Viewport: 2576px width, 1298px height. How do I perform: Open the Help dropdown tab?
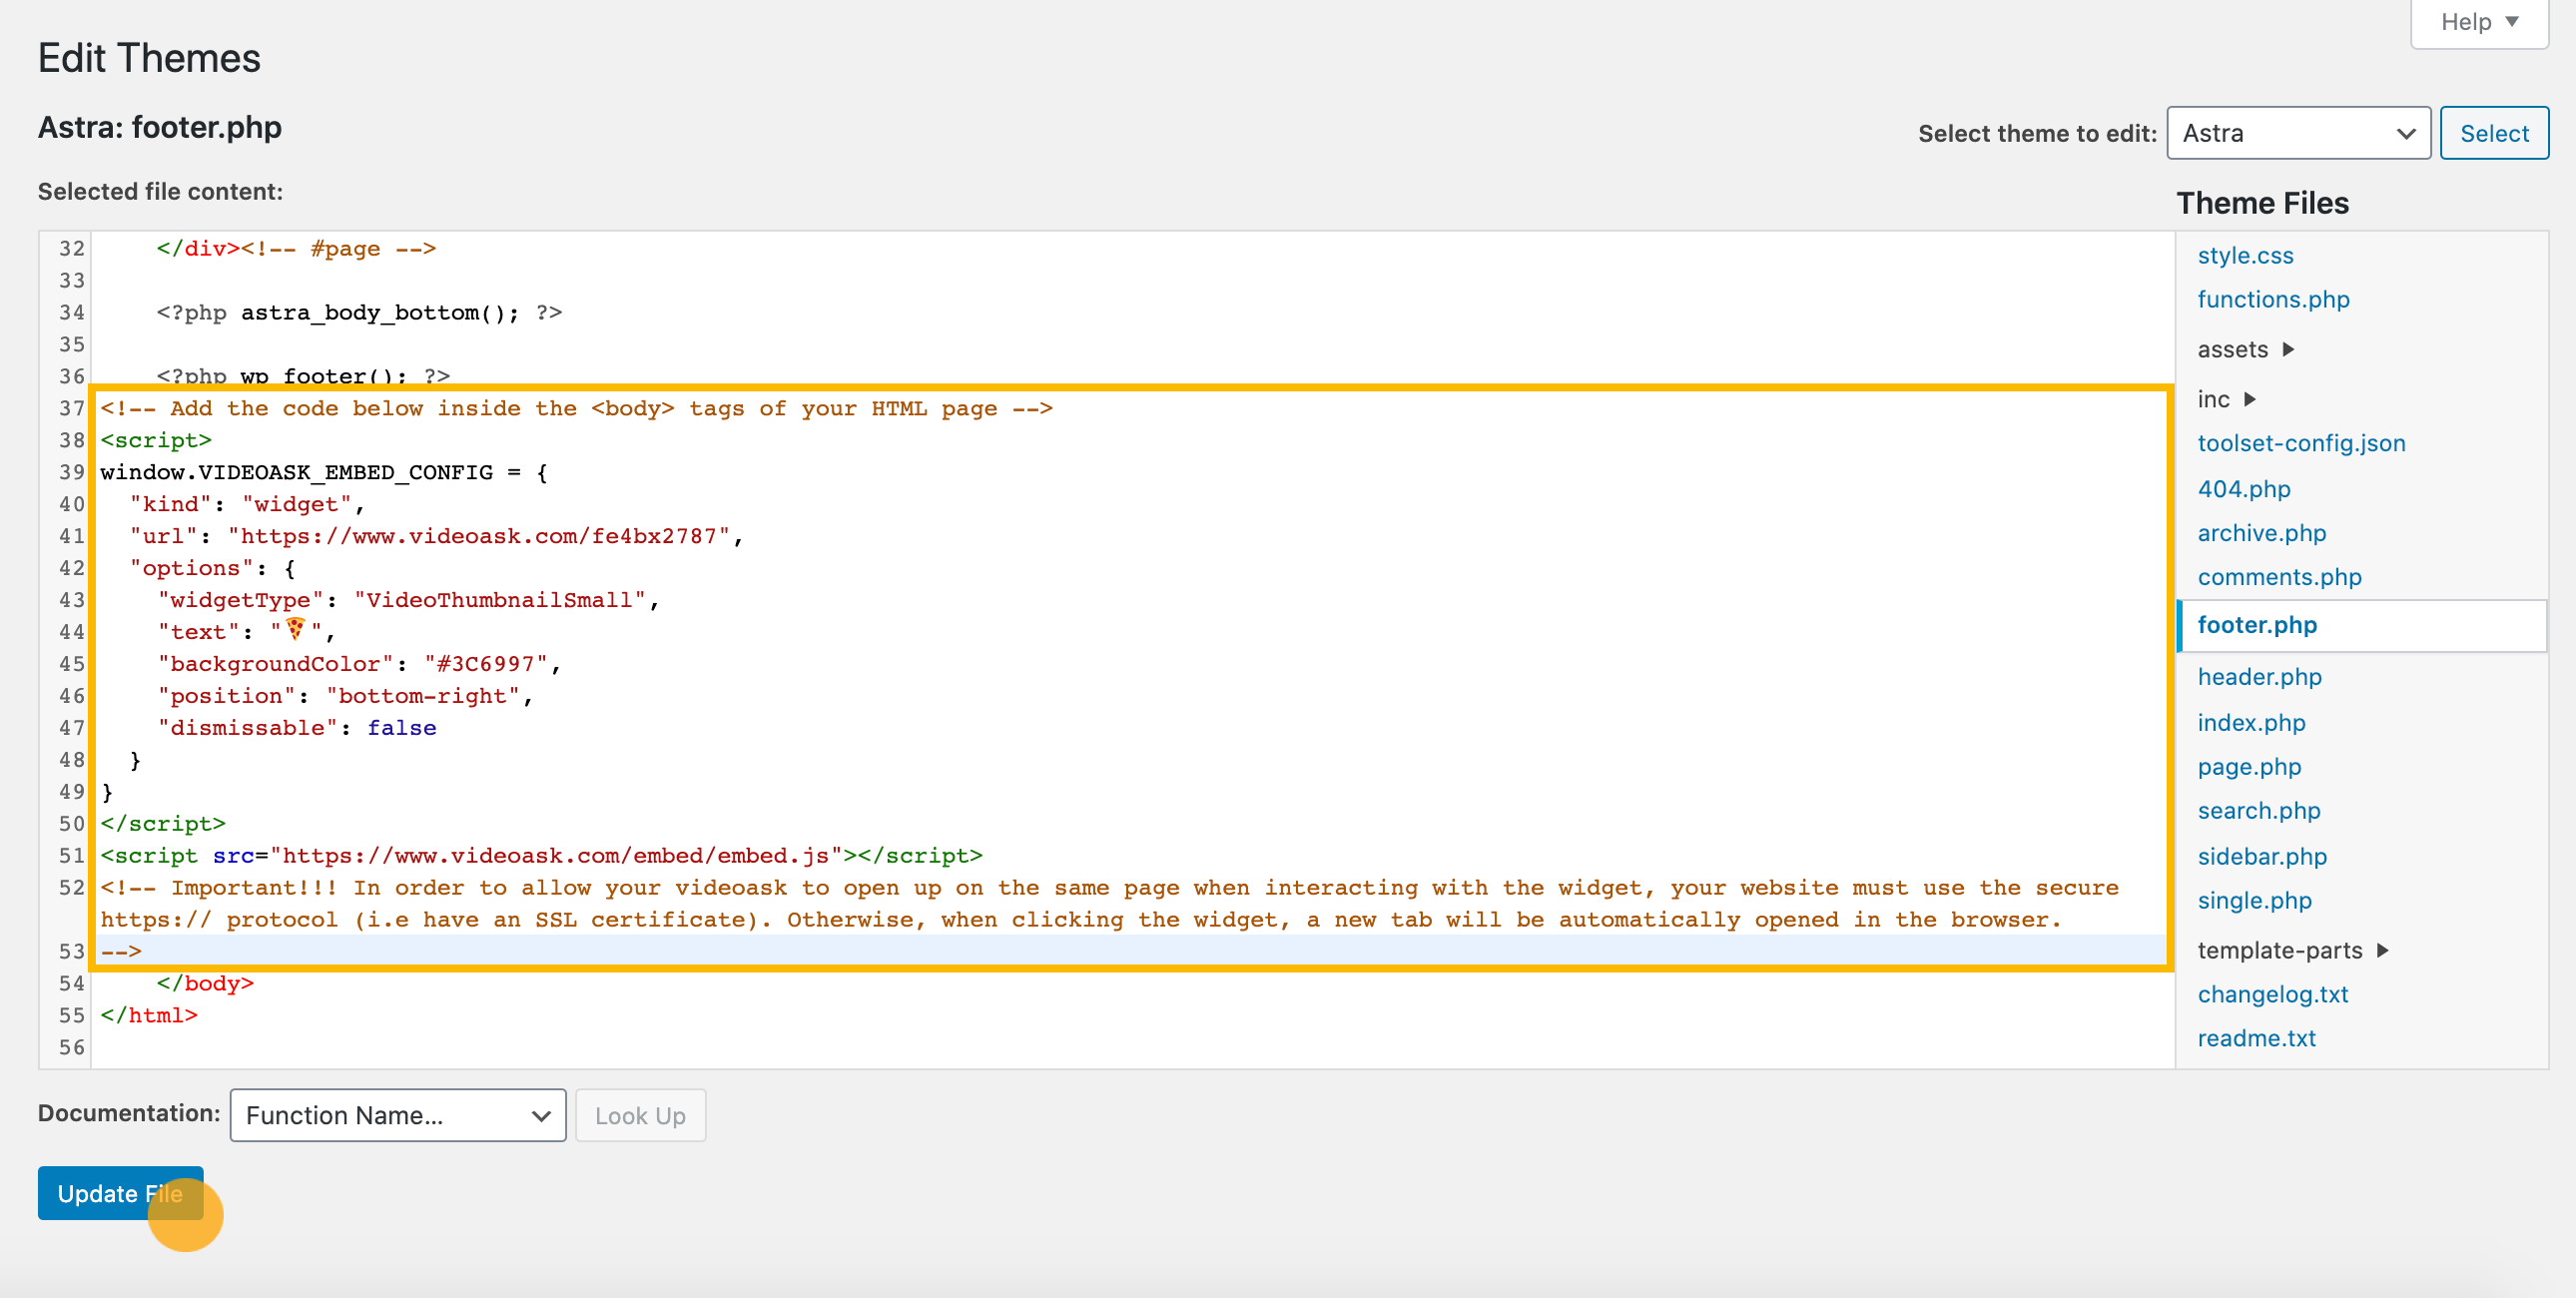click(2478, 22)
